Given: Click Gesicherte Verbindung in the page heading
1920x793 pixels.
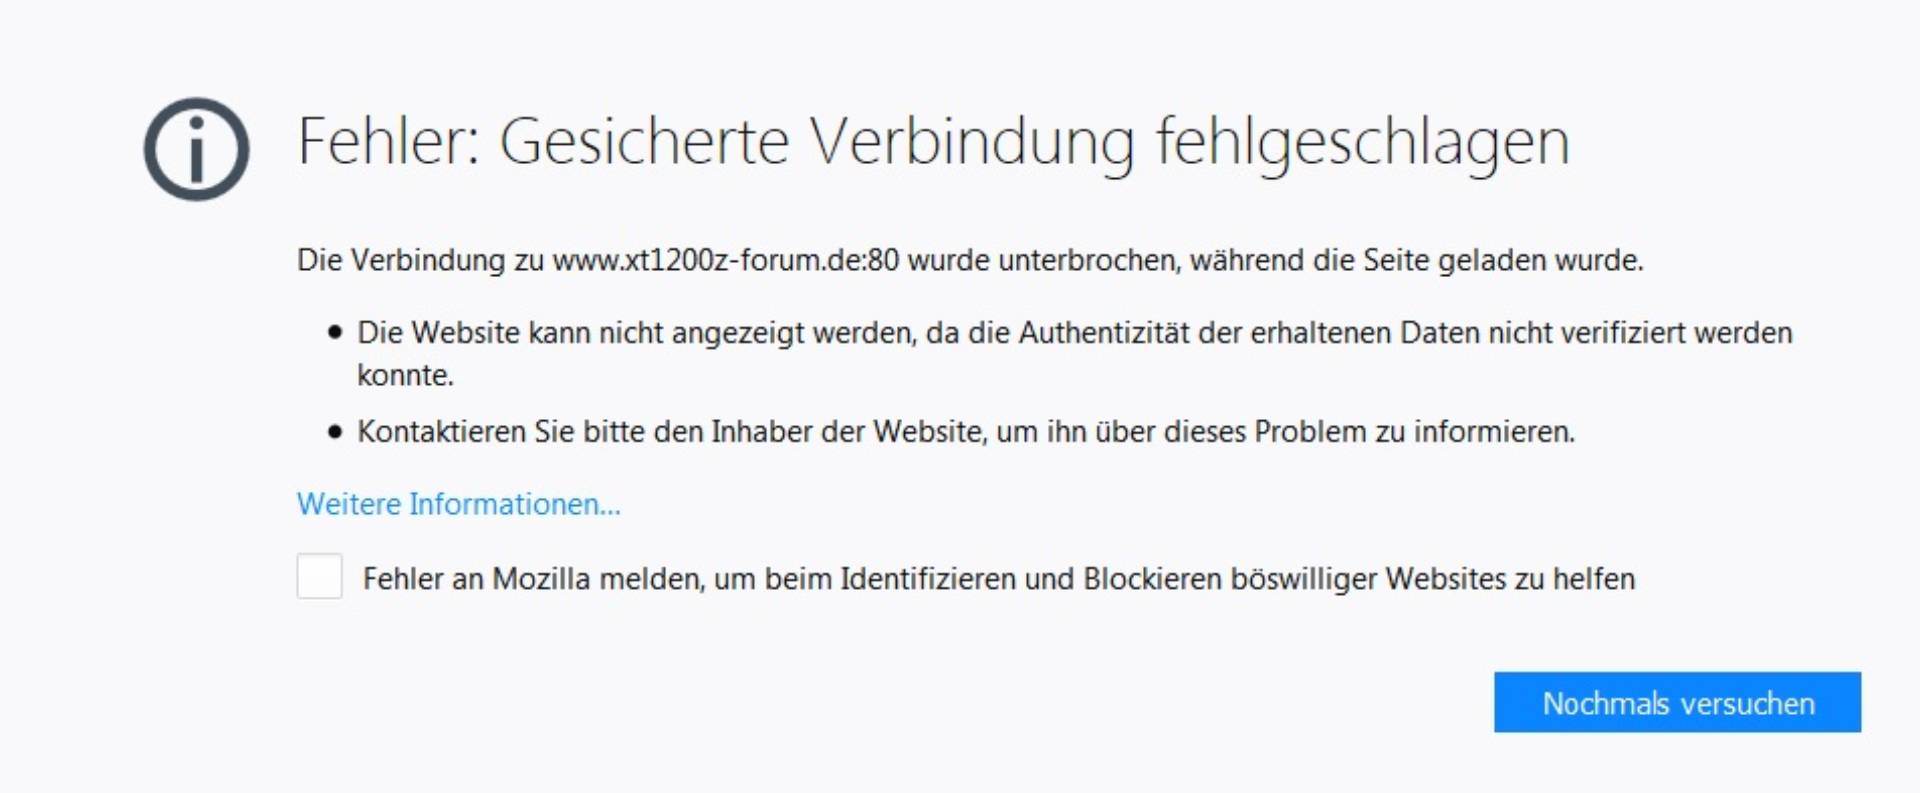Looking at the screenshot, I should tap(817, 141).
